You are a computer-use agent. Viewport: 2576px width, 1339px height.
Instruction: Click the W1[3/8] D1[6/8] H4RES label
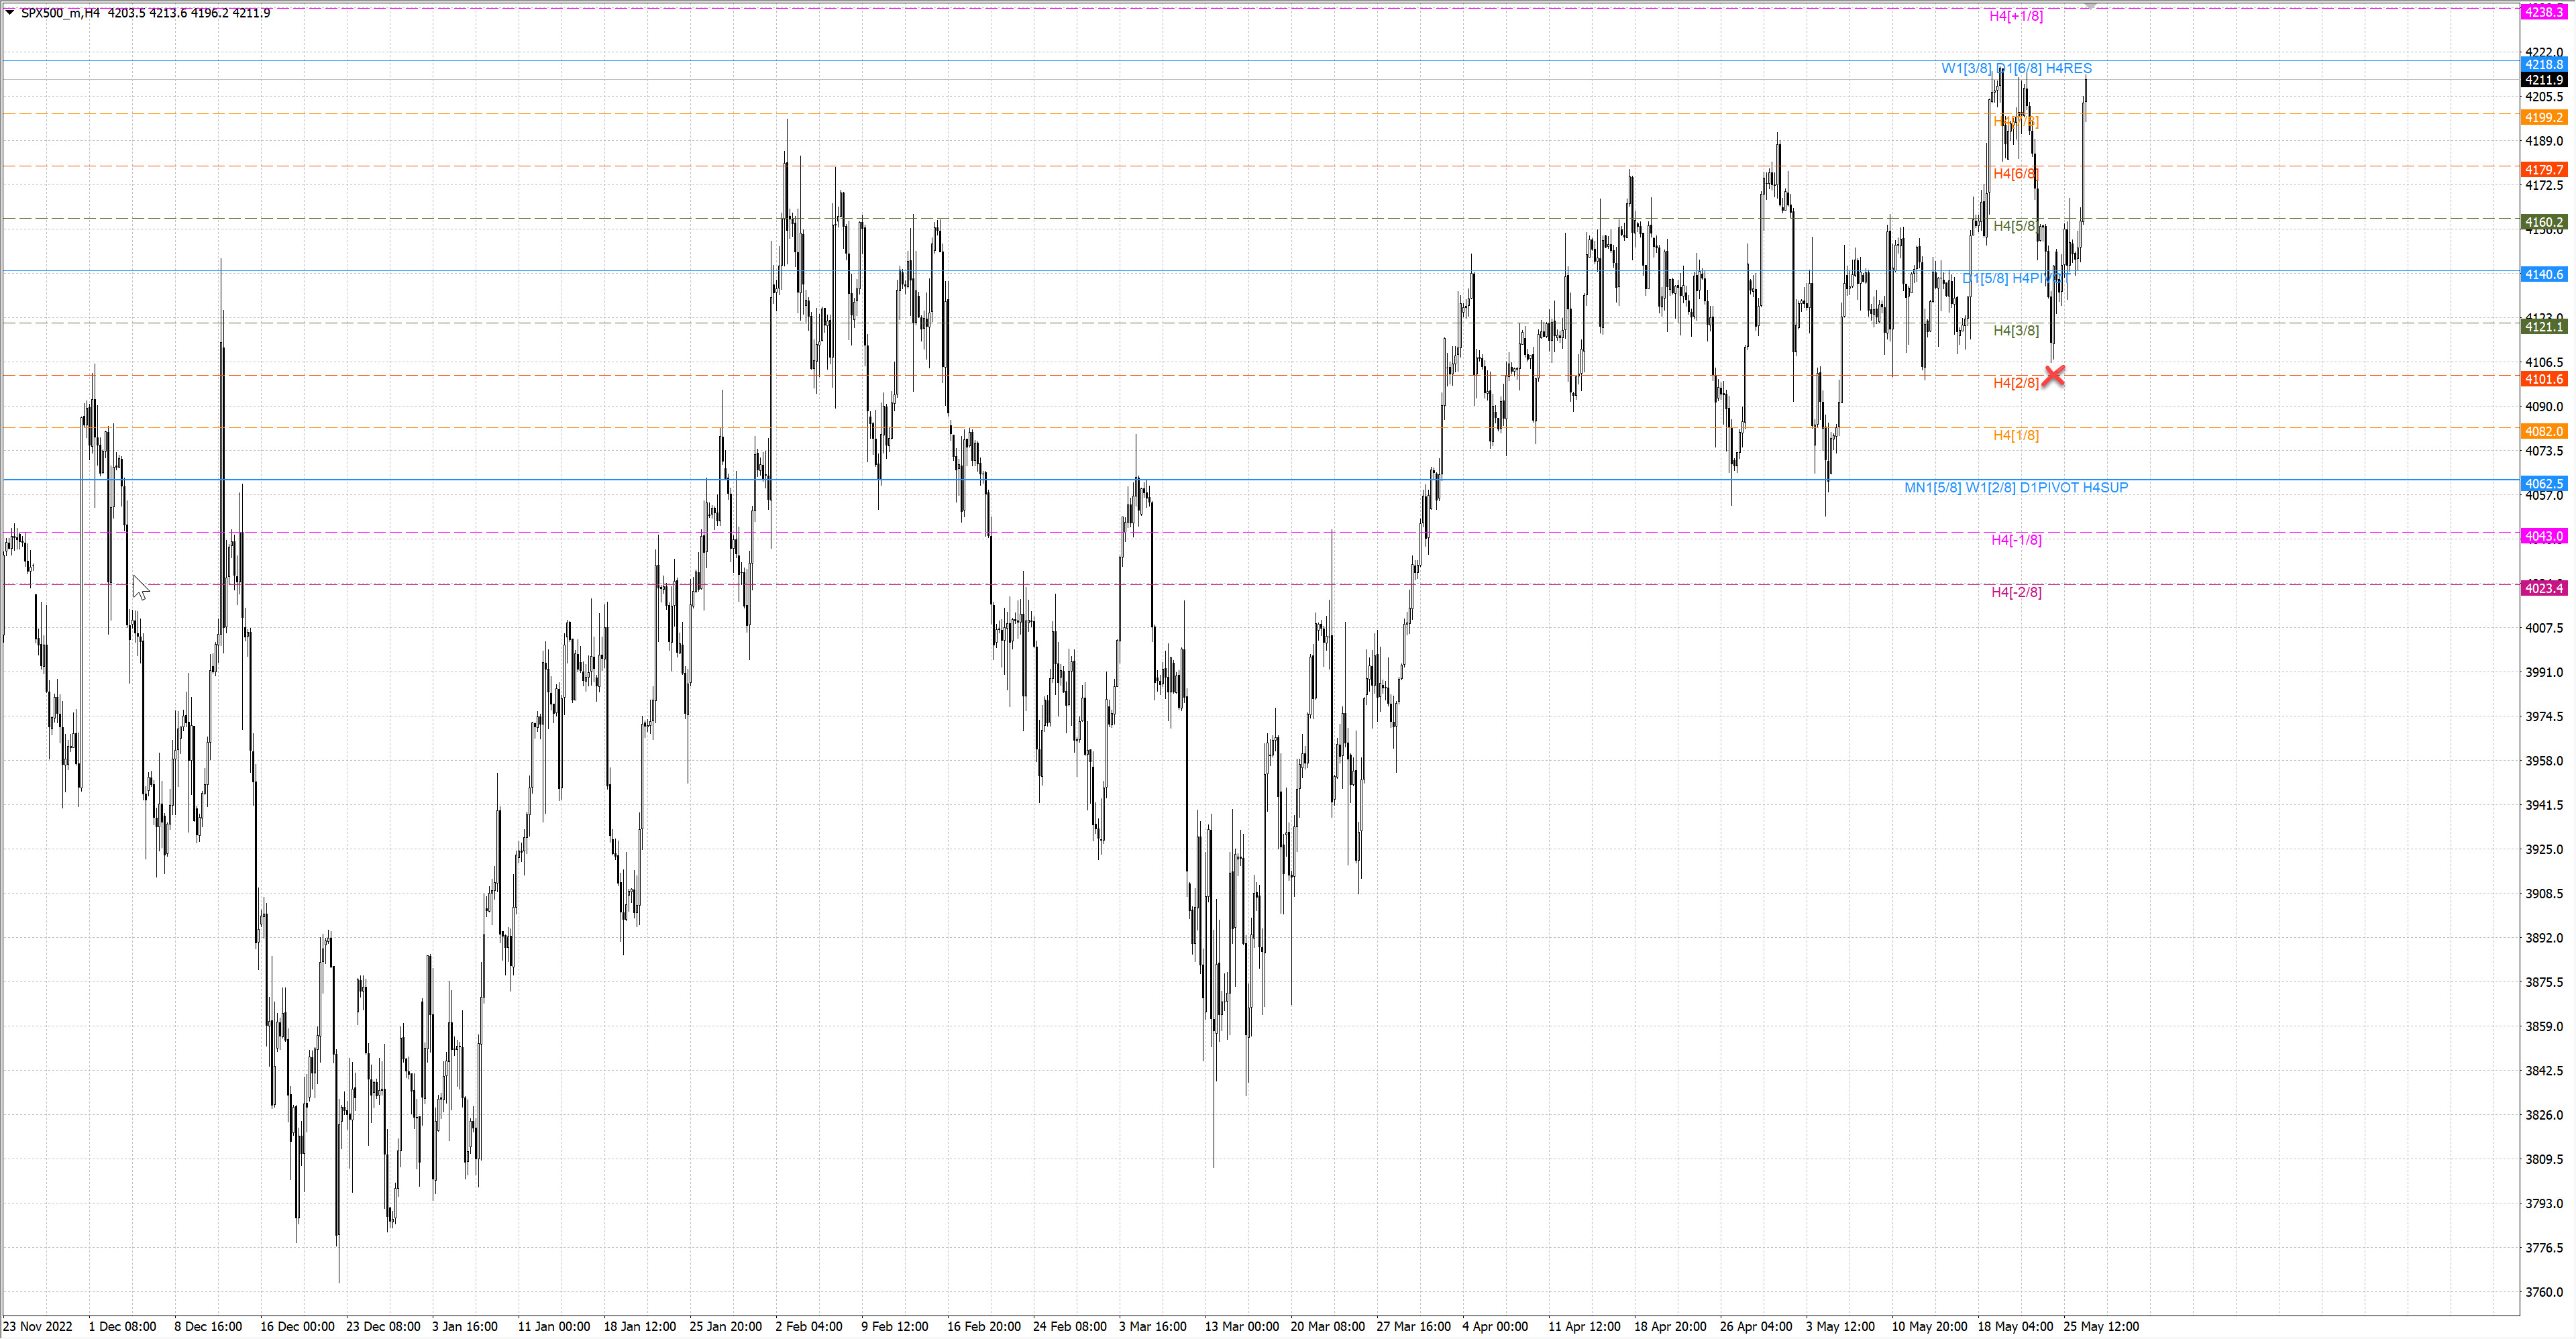[2016, 68]
